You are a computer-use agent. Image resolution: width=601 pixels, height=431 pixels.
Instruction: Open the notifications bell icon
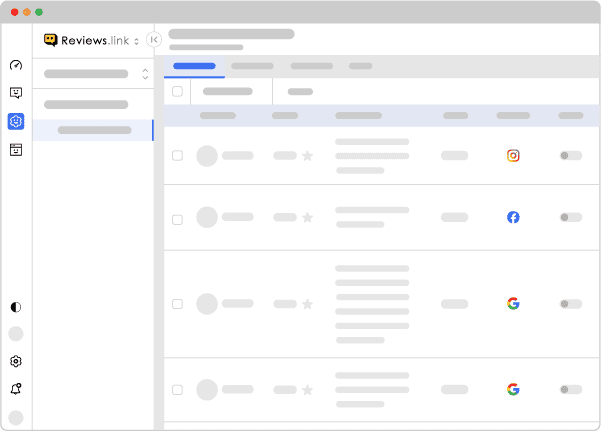click(x=16, y=389)
